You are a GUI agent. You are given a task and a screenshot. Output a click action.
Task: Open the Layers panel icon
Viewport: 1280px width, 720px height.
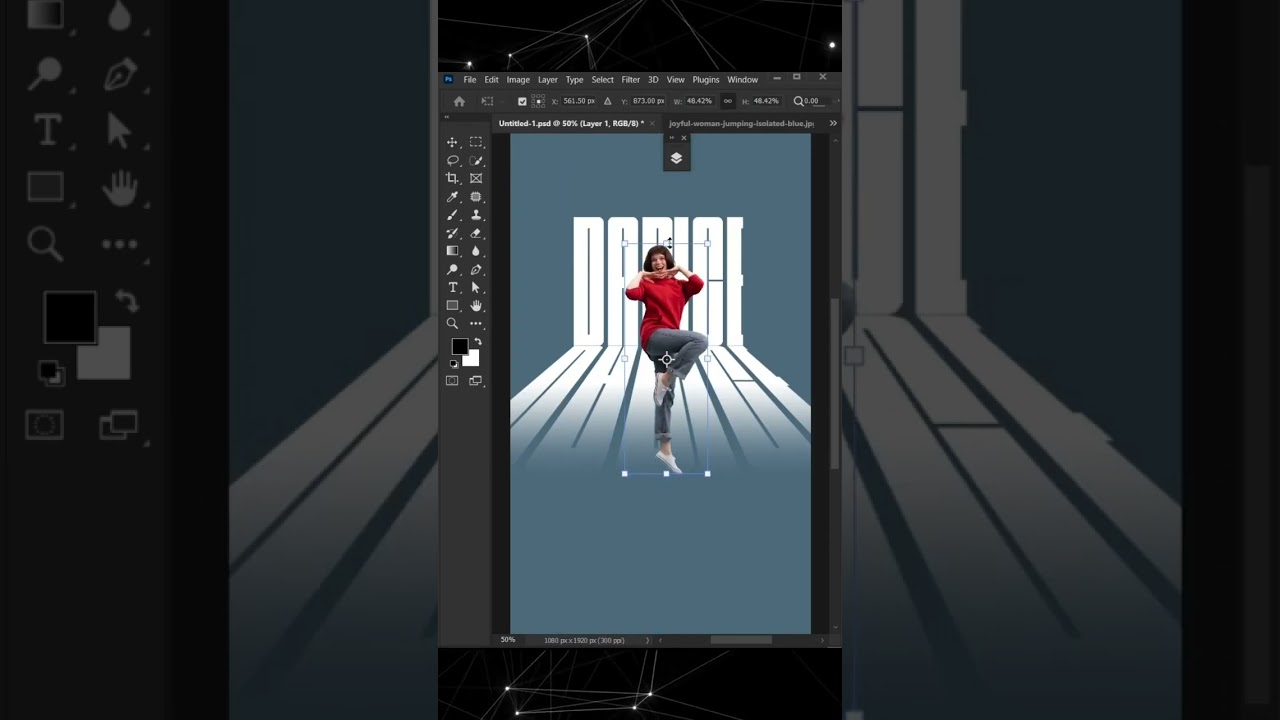click(x=676, y=158)
